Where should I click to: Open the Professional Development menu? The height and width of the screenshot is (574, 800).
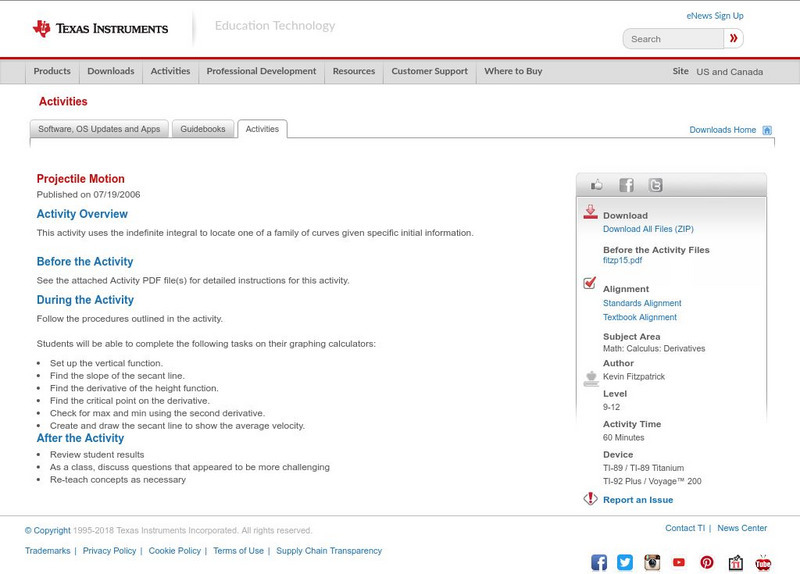[261, 71]
